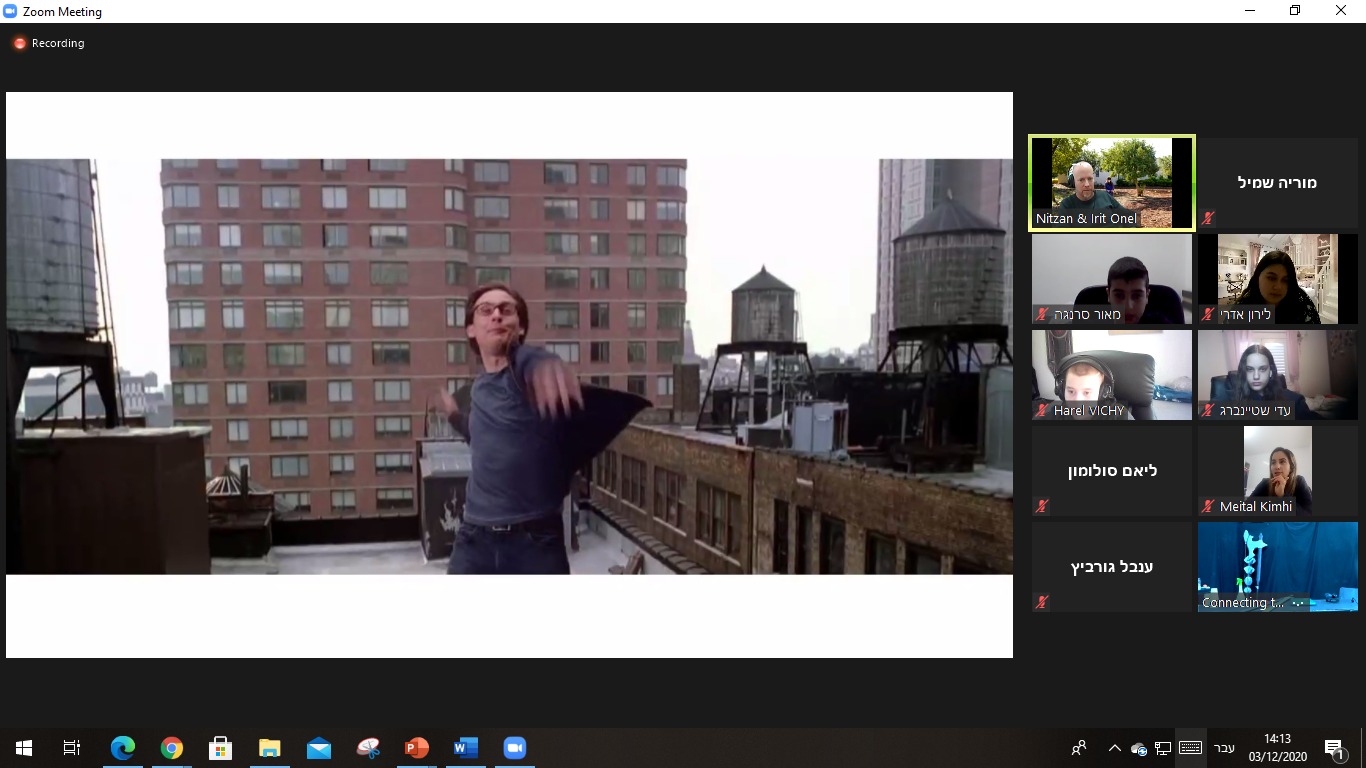Viewport: 1366px width, 768px height.
Task: Open the Microsoft Store taskbar icon
Action: [x=221, y=748]
